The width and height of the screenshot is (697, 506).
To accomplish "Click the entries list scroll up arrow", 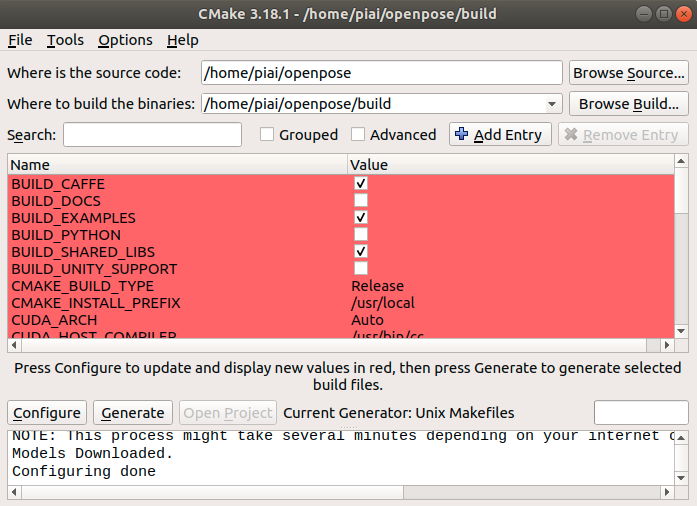I will click(x=681, y=161).
